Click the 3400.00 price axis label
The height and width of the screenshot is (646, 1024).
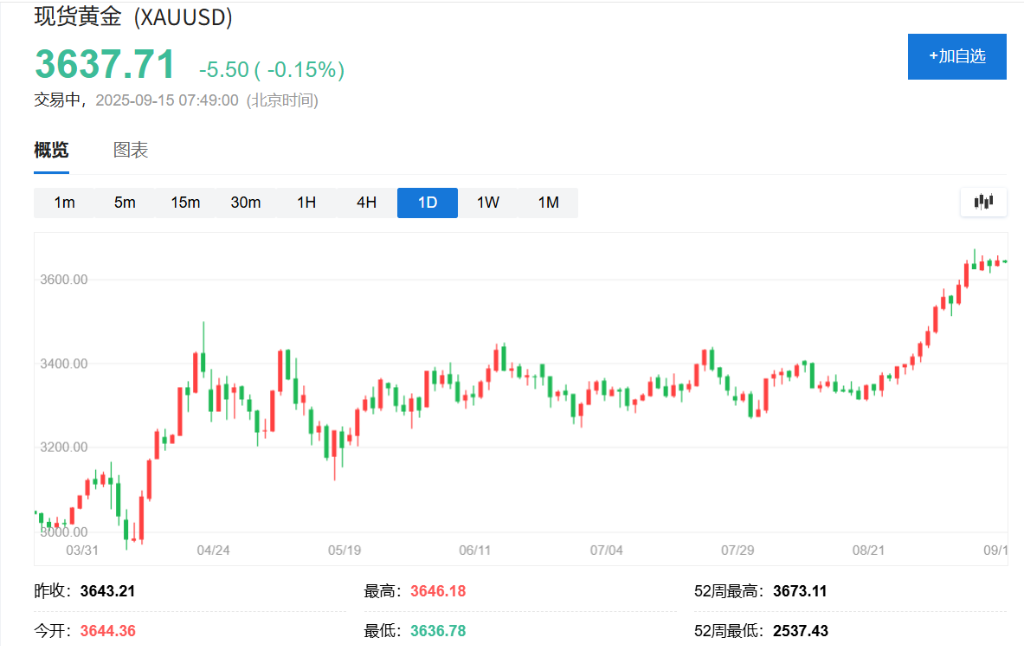[x=61, y=363]
